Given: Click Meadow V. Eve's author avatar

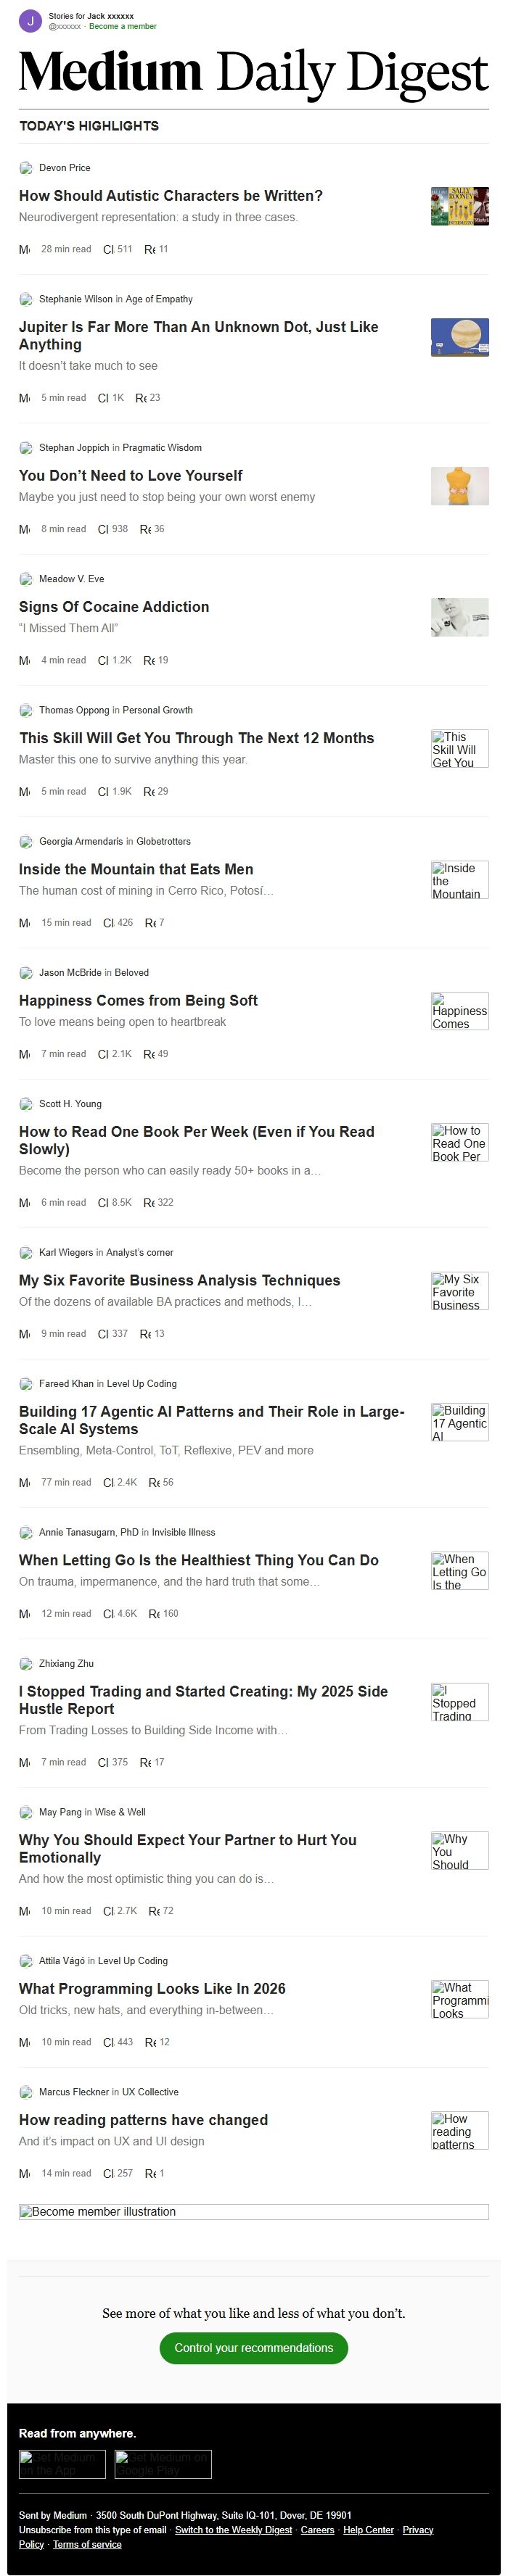Looking at the screenshot, I should pyautogui.click(x=26, y=579).
